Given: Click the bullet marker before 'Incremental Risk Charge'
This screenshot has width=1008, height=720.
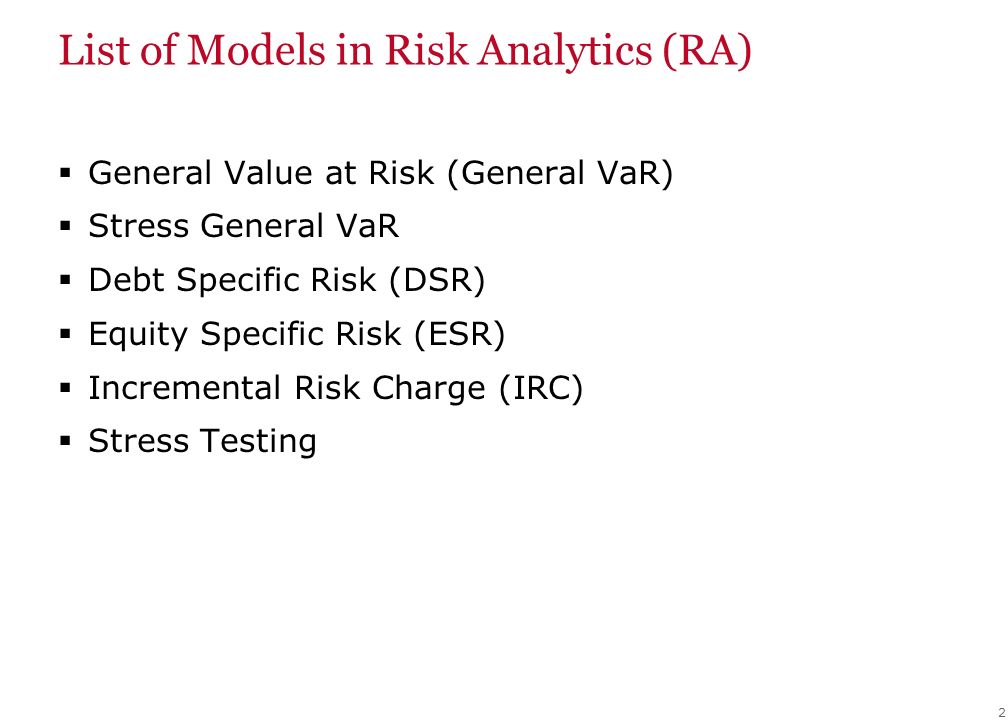Looking at the screenshot, I should click(x=65, y=388).
